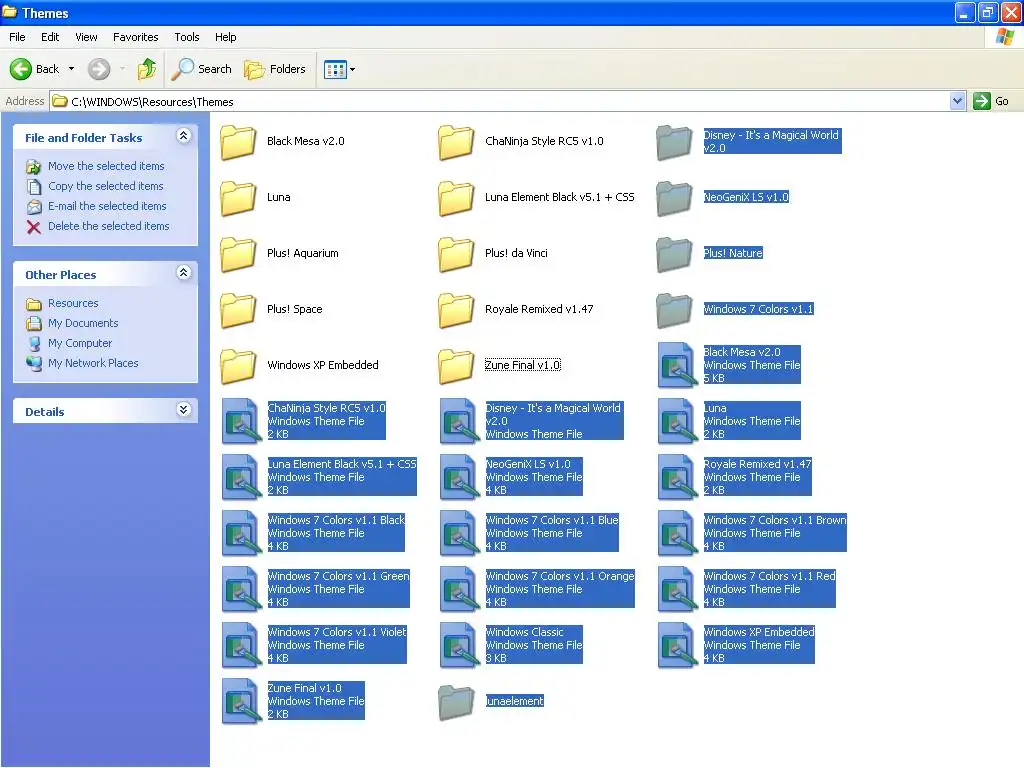Click the Back navigation arrow icon
The image size is (1024, 768).
[21, 69]
